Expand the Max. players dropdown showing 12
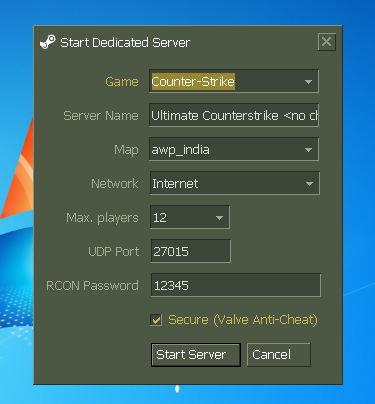Viewport: 375px width, 404px height. pyautogui.click(x=190, y=217)
